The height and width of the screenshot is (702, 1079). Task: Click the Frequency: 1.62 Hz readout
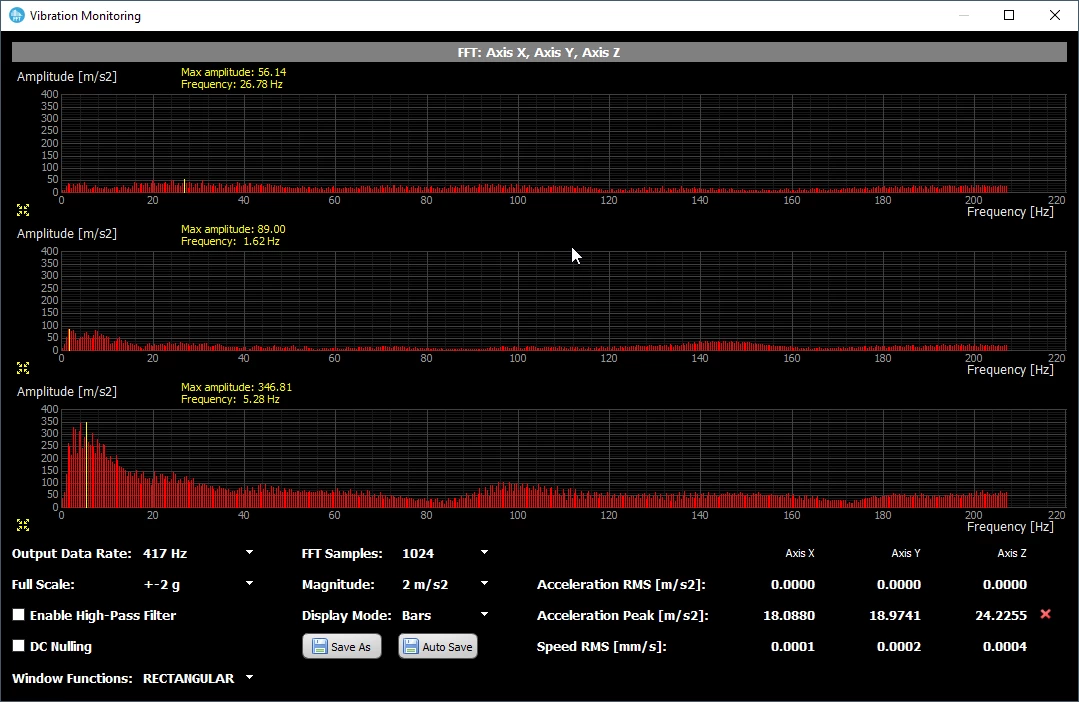click(230, 241)
